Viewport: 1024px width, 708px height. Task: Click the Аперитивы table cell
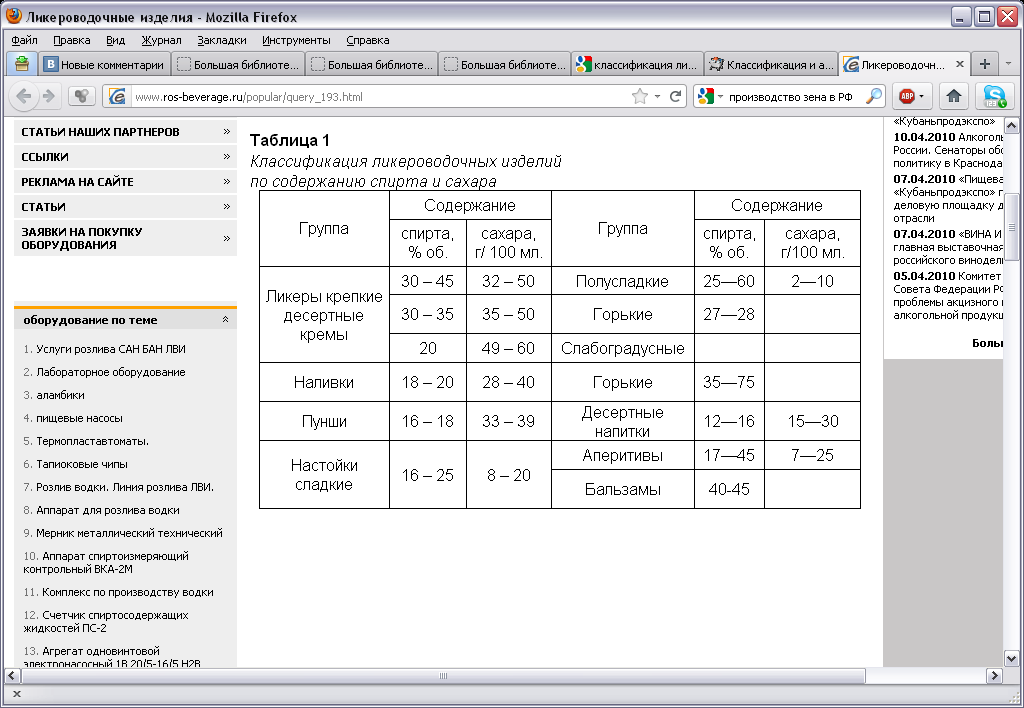pyautogui.click(x=622, y=455)
